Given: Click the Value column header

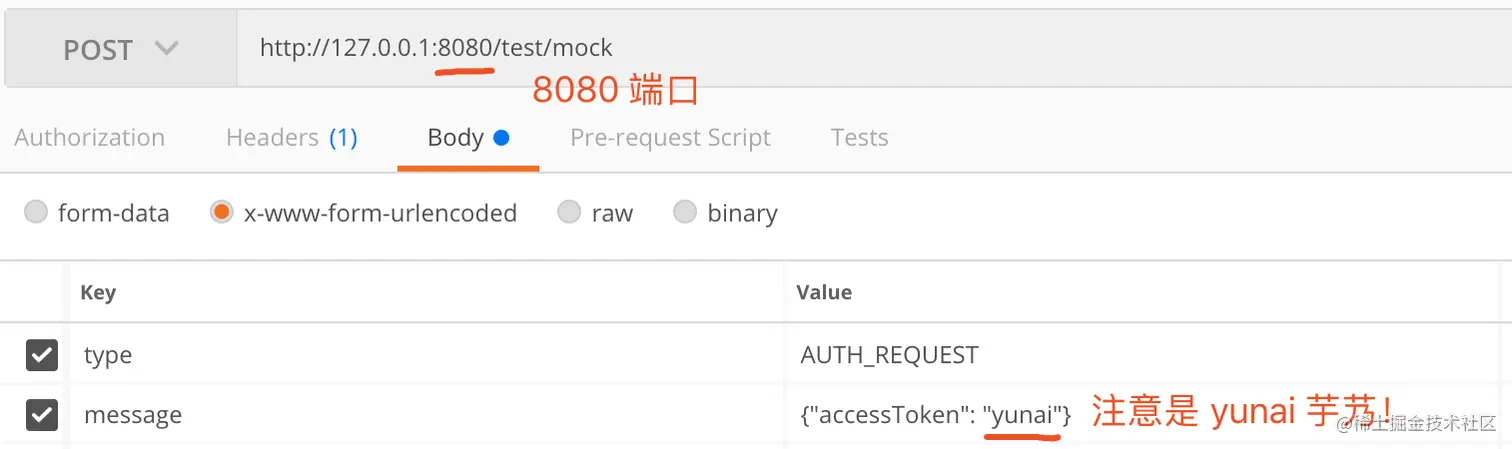Looking at the screenshot, I should [x=824, y=292].
